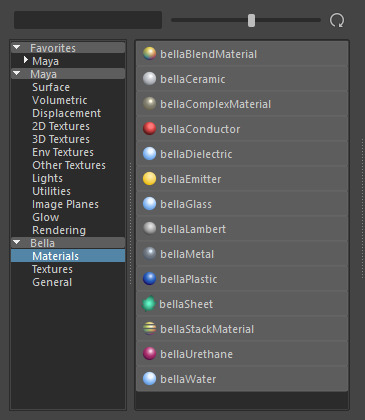Click the bellaDielectric sphere icon
Image resolution: width=365 pixels, height=420 pixels.
(149, 154)
